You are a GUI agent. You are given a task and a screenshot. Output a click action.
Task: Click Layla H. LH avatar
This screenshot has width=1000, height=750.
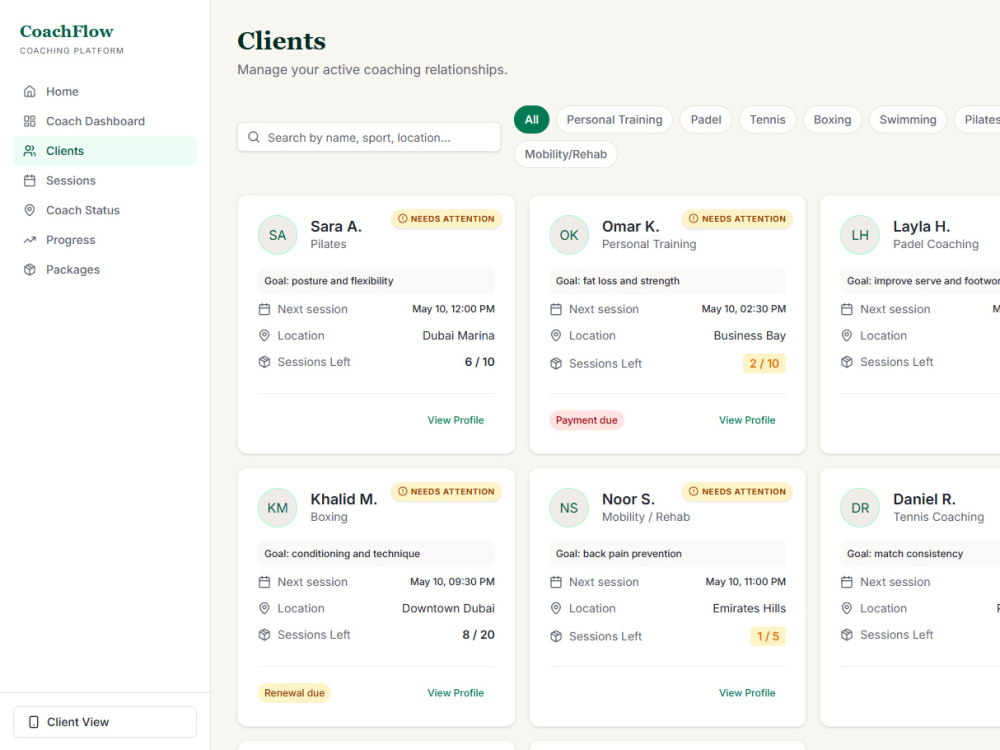(860, 235)
